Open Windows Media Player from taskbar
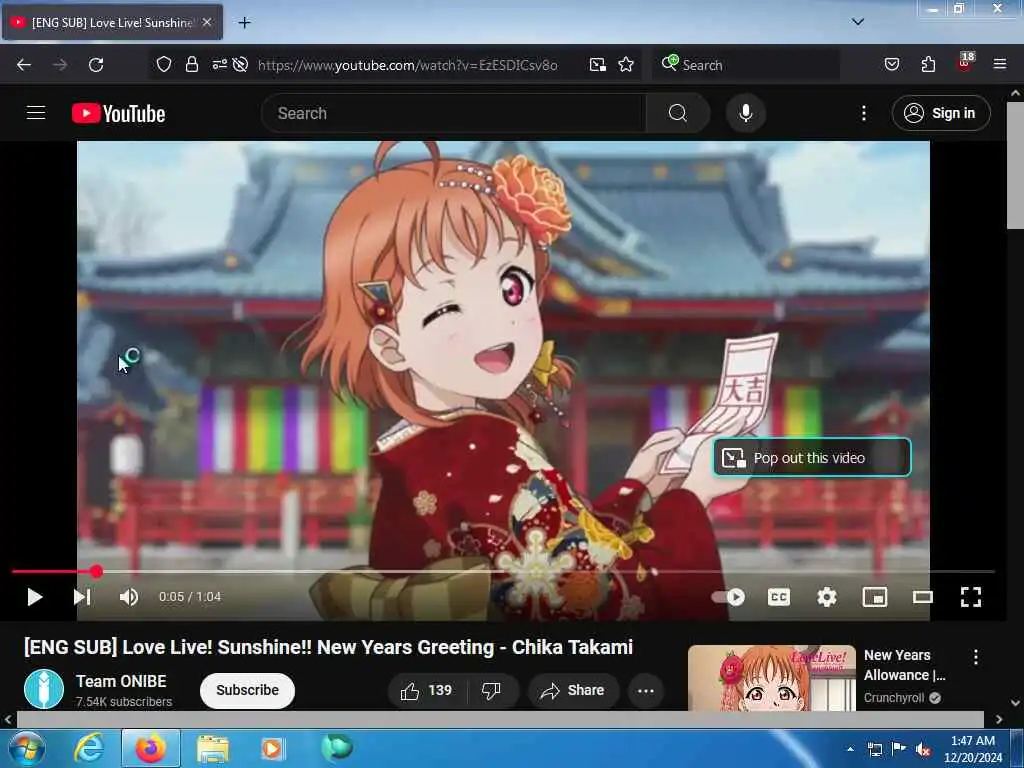The width and height of the screenshot is (1024, 768). click(272, 748)
